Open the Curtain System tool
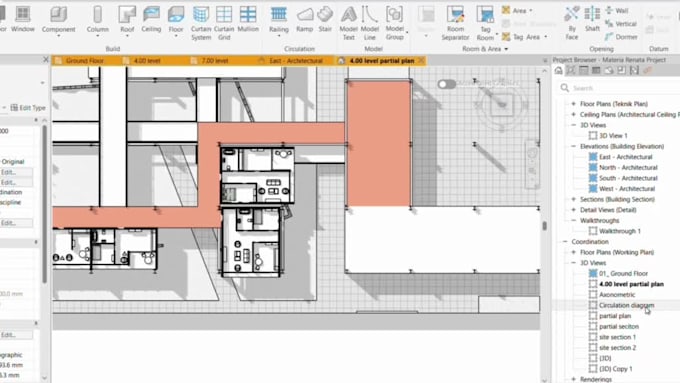680x383 pixels. tap(201, 23)
